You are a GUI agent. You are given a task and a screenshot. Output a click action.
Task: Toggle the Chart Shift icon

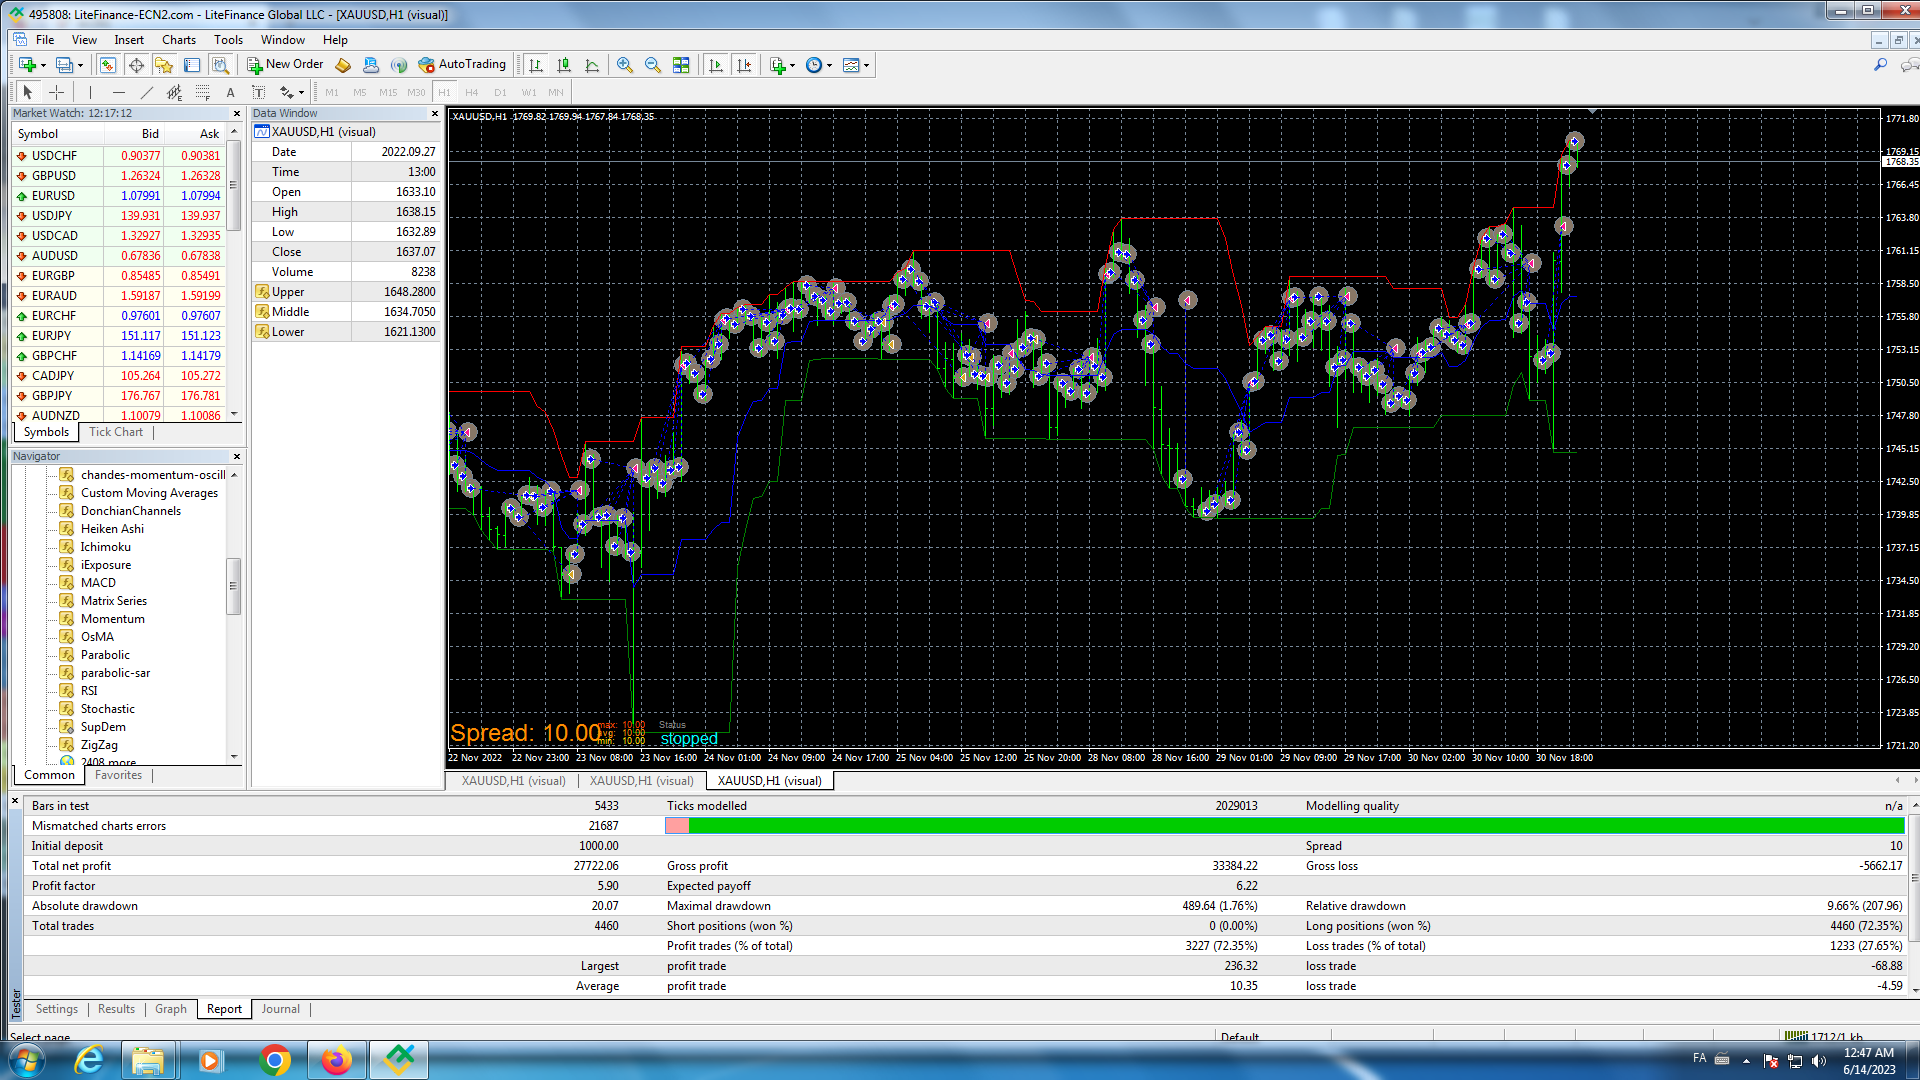pos(744,65)
